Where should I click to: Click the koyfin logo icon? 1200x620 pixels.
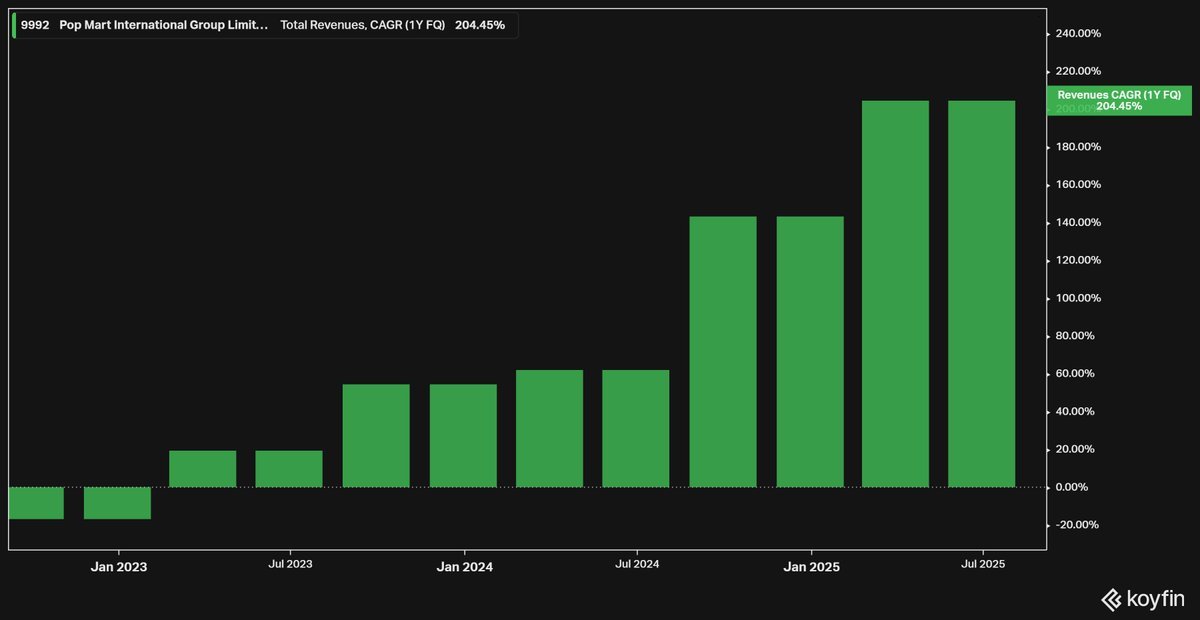1111,599
